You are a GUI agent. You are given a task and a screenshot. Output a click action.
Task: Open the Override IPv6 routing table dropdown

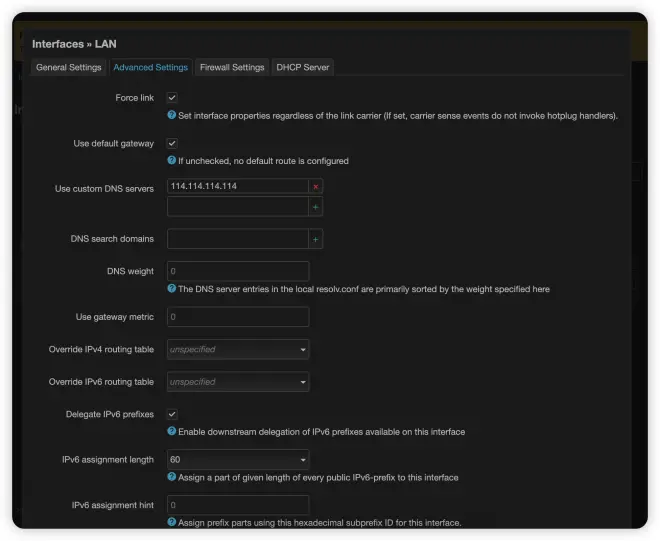[x=238, y=382]
